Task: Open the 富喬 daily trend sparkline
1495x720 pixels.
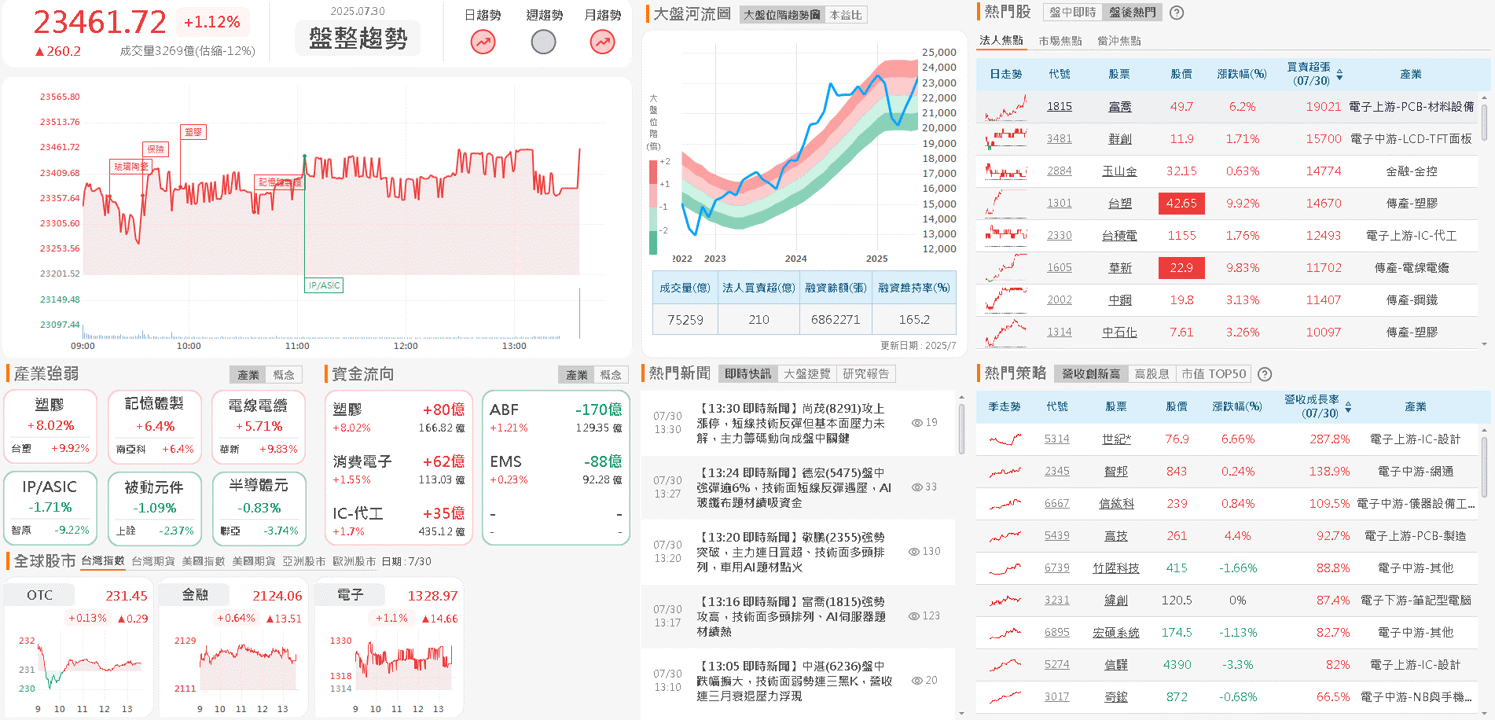Action: click(x=1006, y=107)
